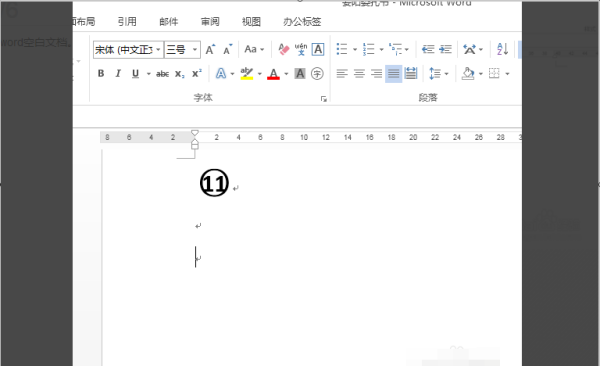The height and width of the screenshot is (366, 600).
Task: Sort paragraphs A to Z
Action: [502, 49]
